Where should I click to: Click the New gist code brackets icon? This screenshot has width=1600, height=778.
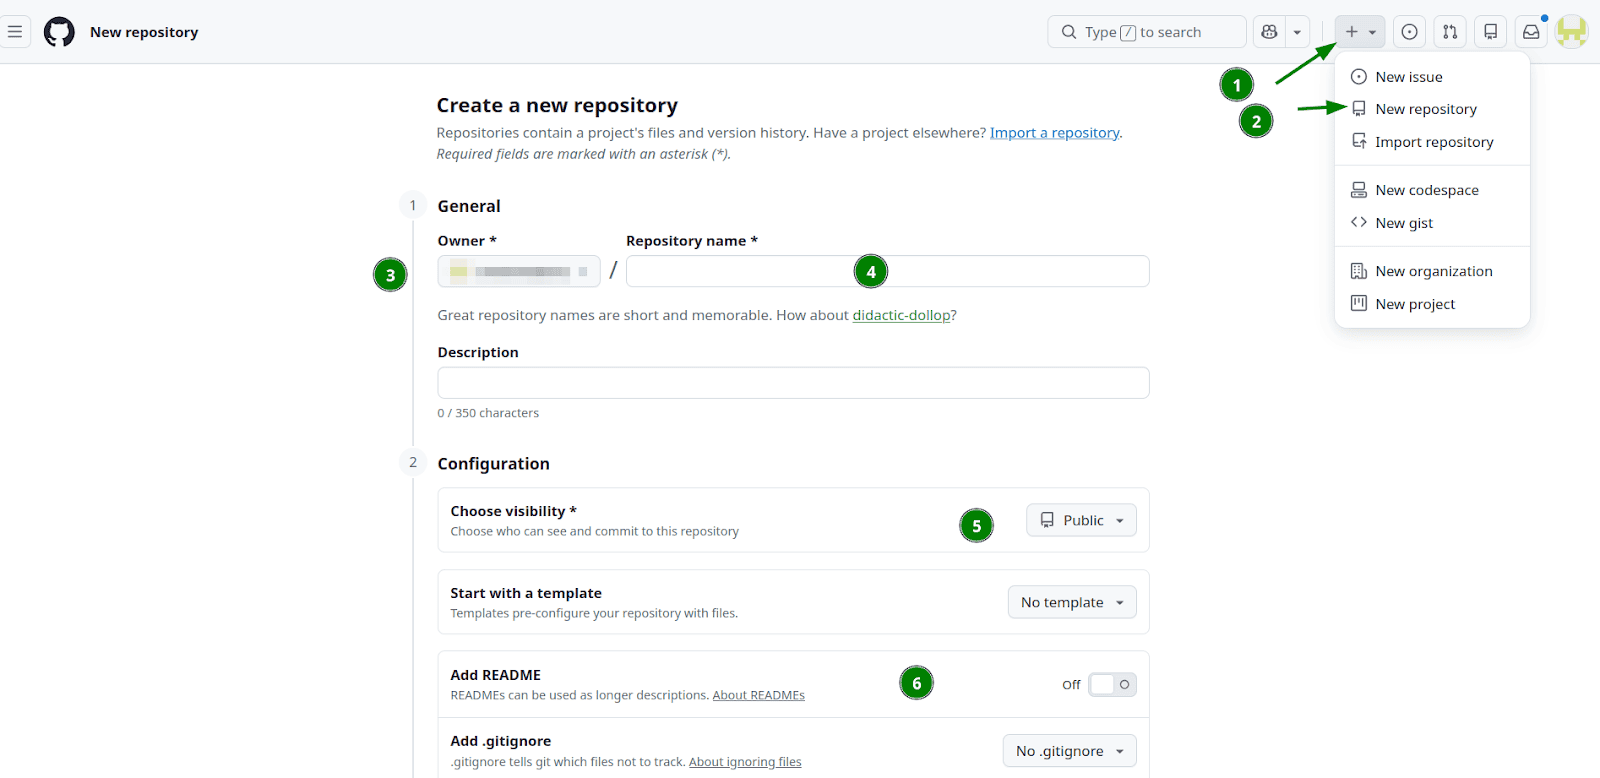click(1359, 222)
